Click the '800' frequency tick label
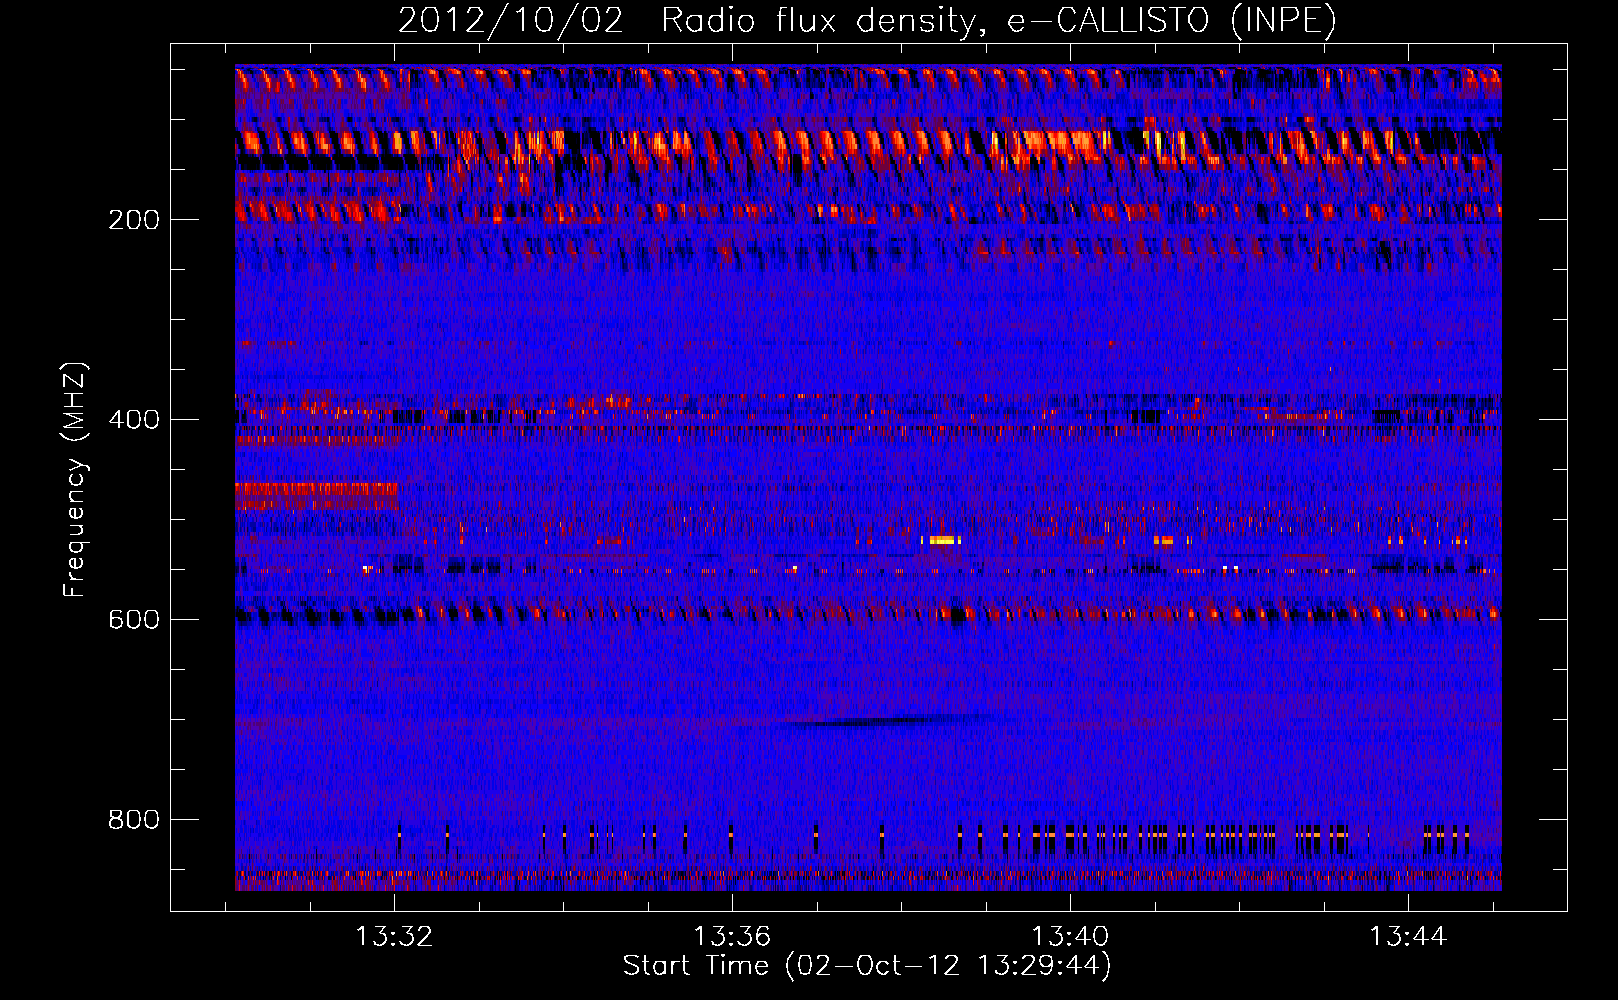 point(134,819)
